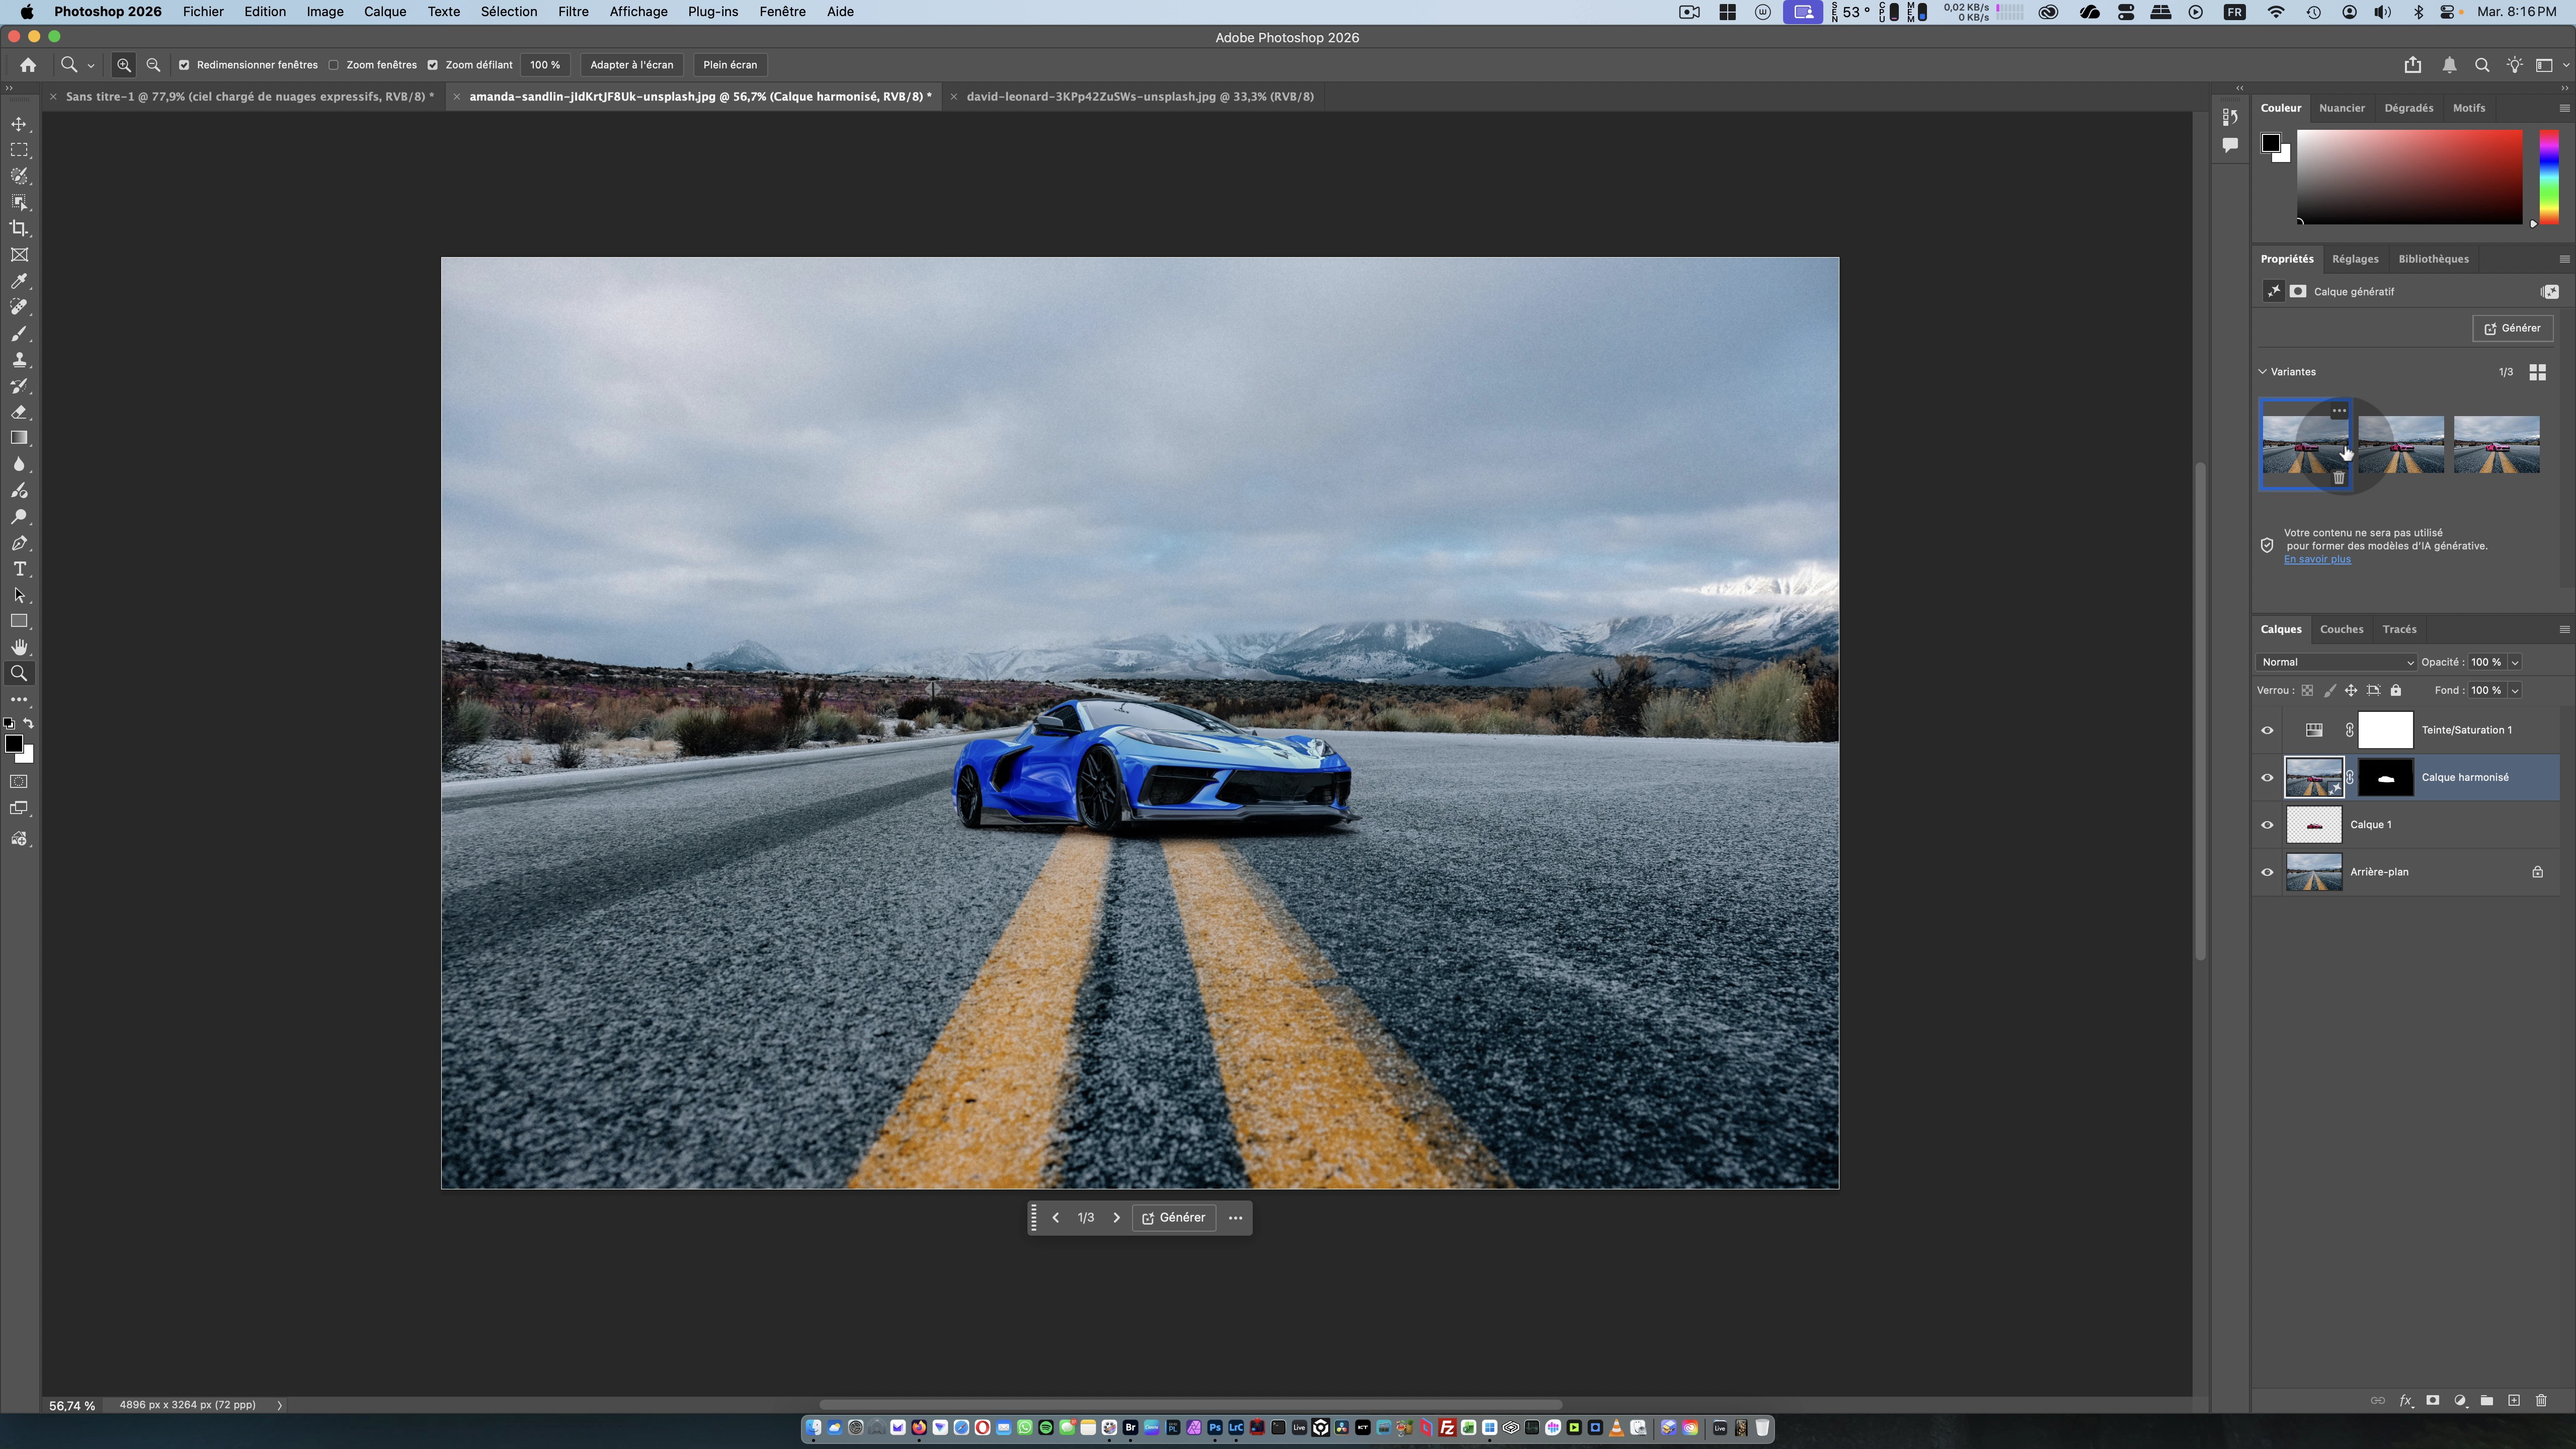The width and height of the screenshot is (2576, 1449).
Task: Click the Home icon in options bar
Action: coord(28,65)
